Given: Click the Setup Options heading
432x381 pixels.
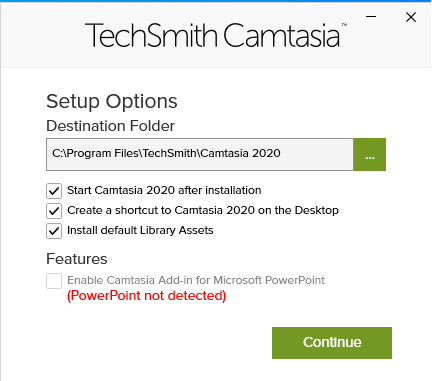Looking at the screenshot, I should pyautogui.click(x=112, y=101).
